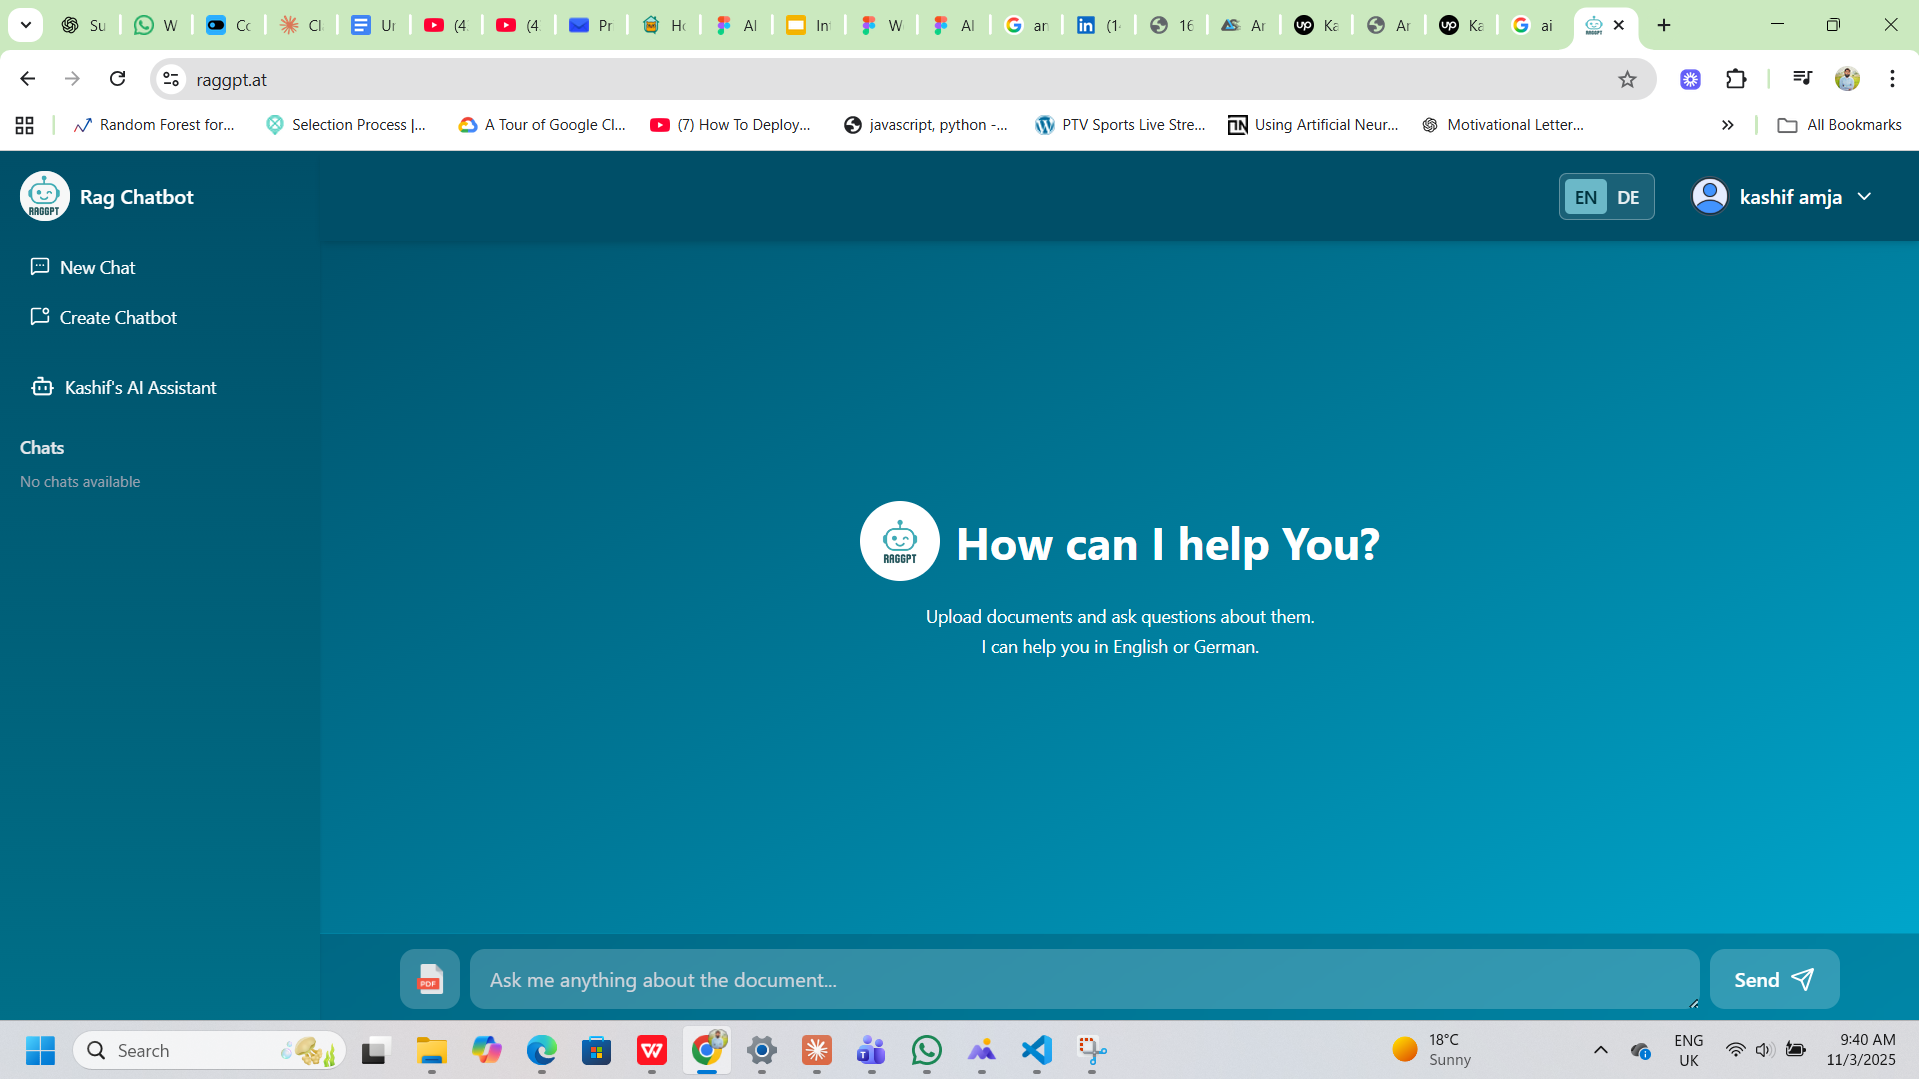The height and width of the screenshot is (1079, 1919).
Task: Reload the raggpt.at page
Action: tap(118, 79)
